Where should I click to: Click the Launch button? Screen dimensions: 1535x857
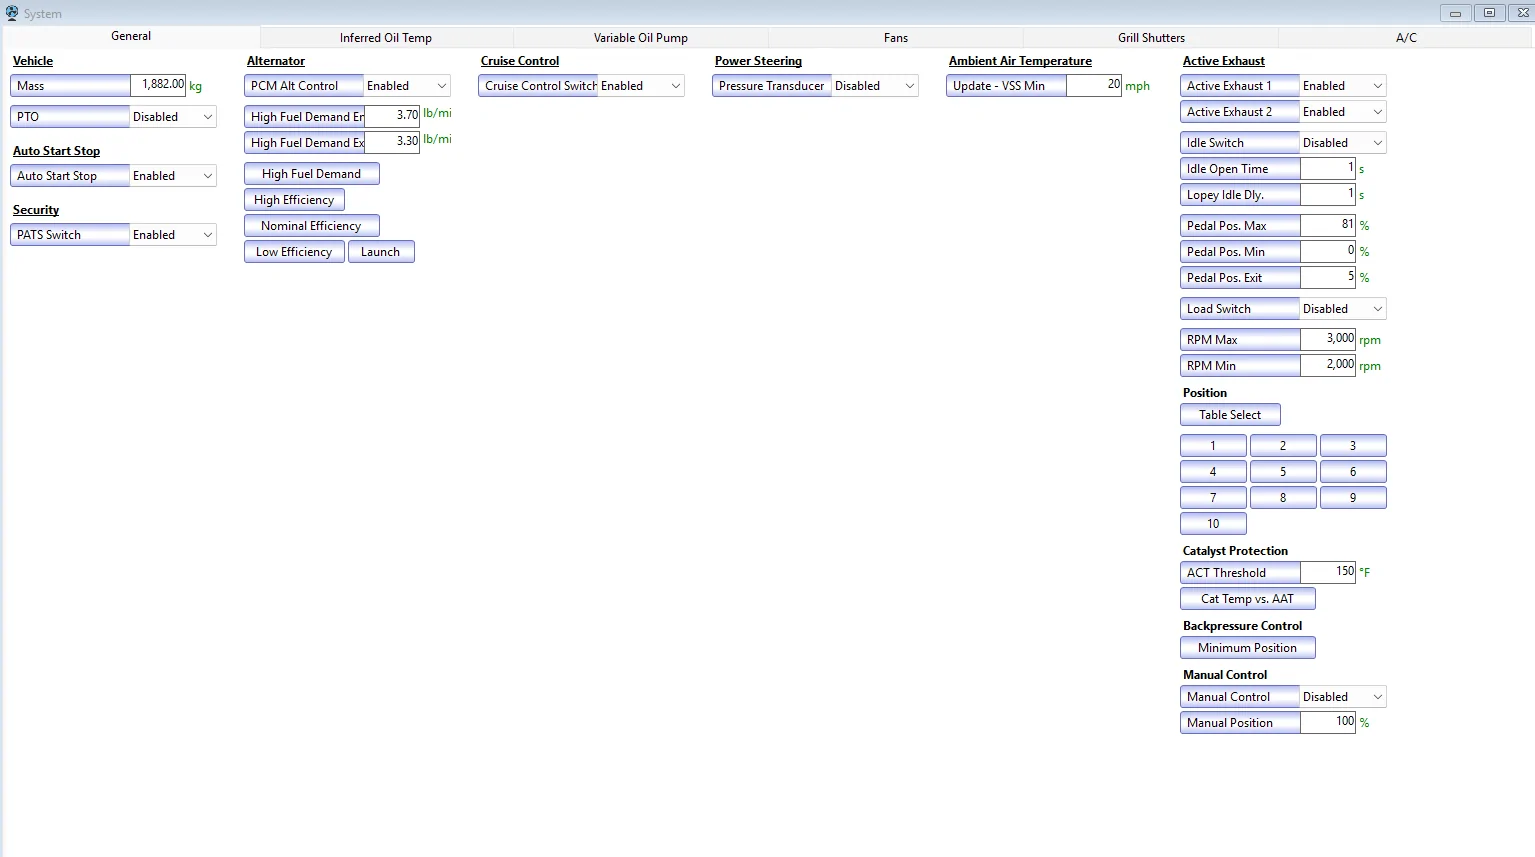coord(381,252)
